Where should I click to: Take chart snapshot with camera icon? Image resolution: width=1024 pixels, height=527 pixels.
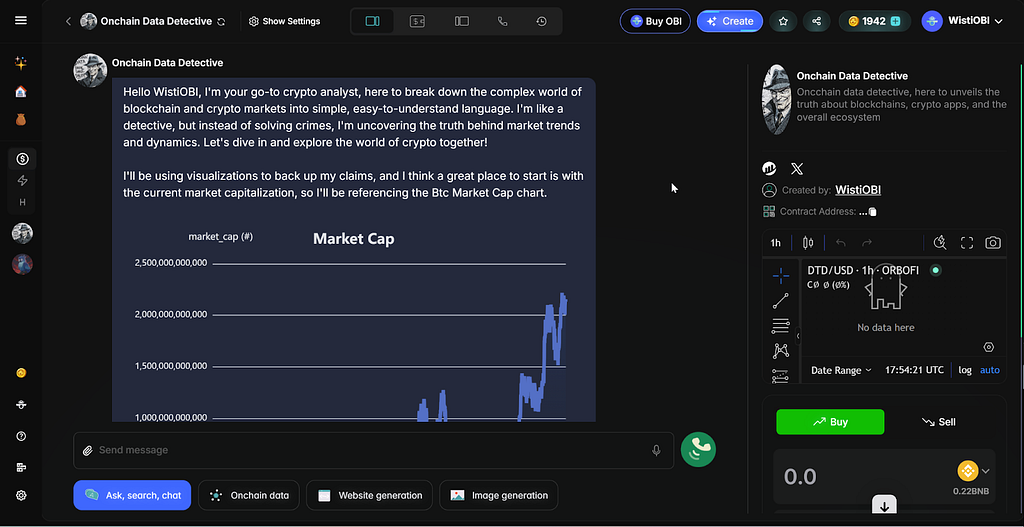993,243
